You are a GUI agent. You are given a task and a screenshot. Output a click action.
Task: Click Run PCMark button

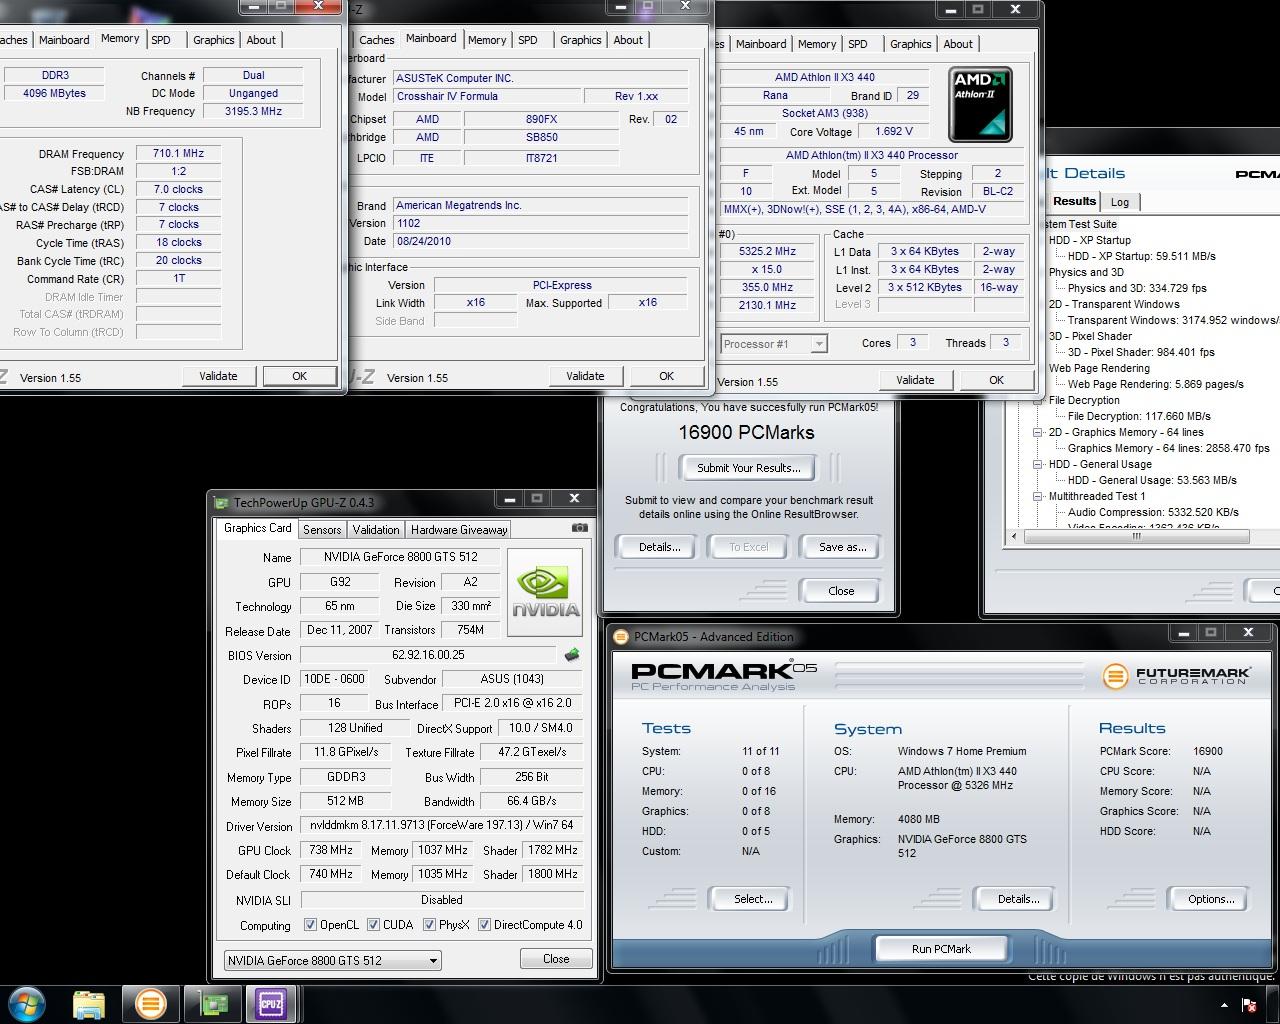[941, 949]
